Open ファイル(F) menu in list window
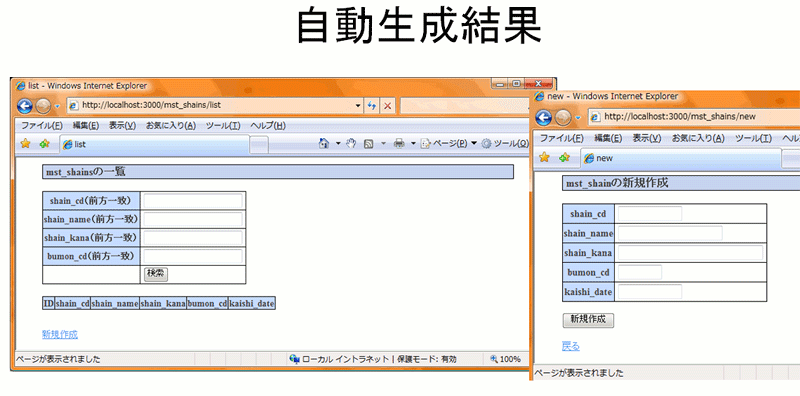This screenshot has width=800, height=396. point(41,126)
